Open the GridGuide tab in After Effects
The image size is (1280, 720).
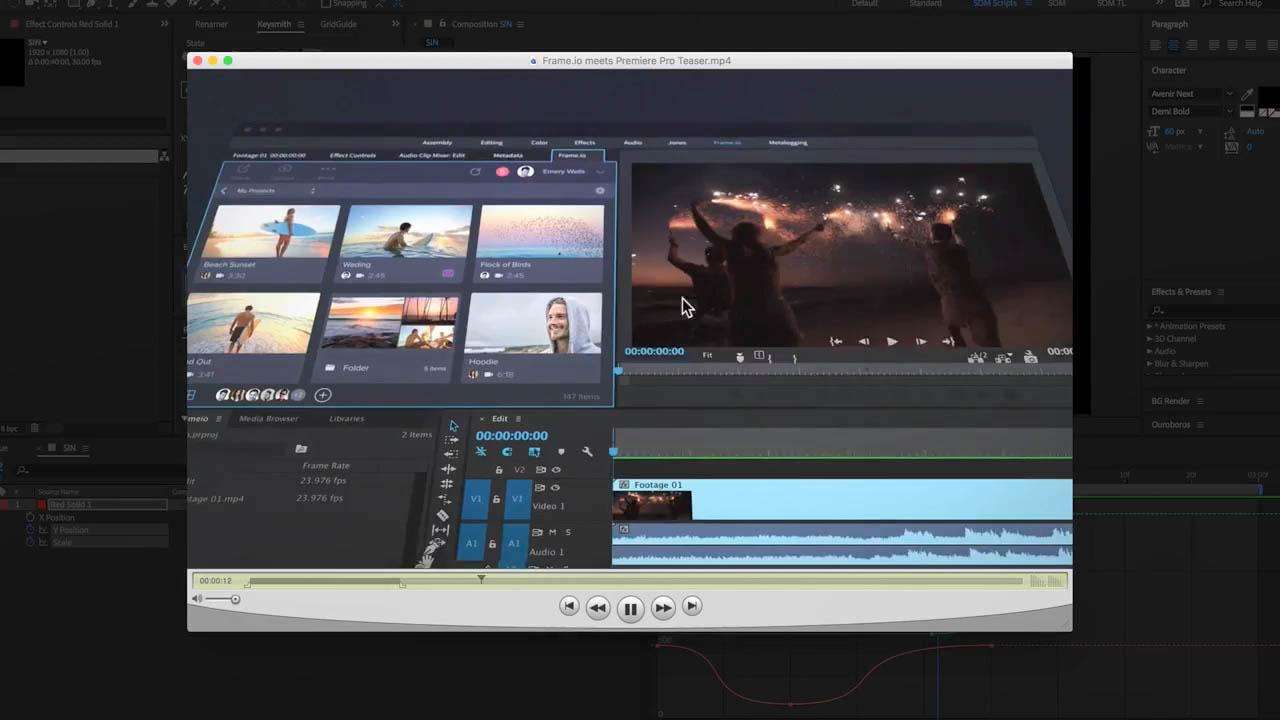pyautogui.click(x=338, y=24)
